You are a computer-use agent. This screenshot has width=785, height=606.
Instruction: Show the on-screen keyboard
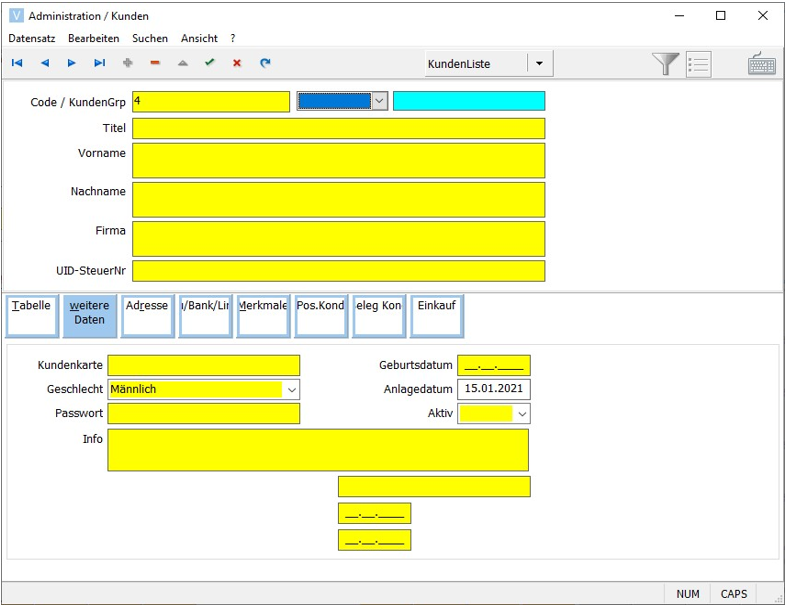[762, 64]
